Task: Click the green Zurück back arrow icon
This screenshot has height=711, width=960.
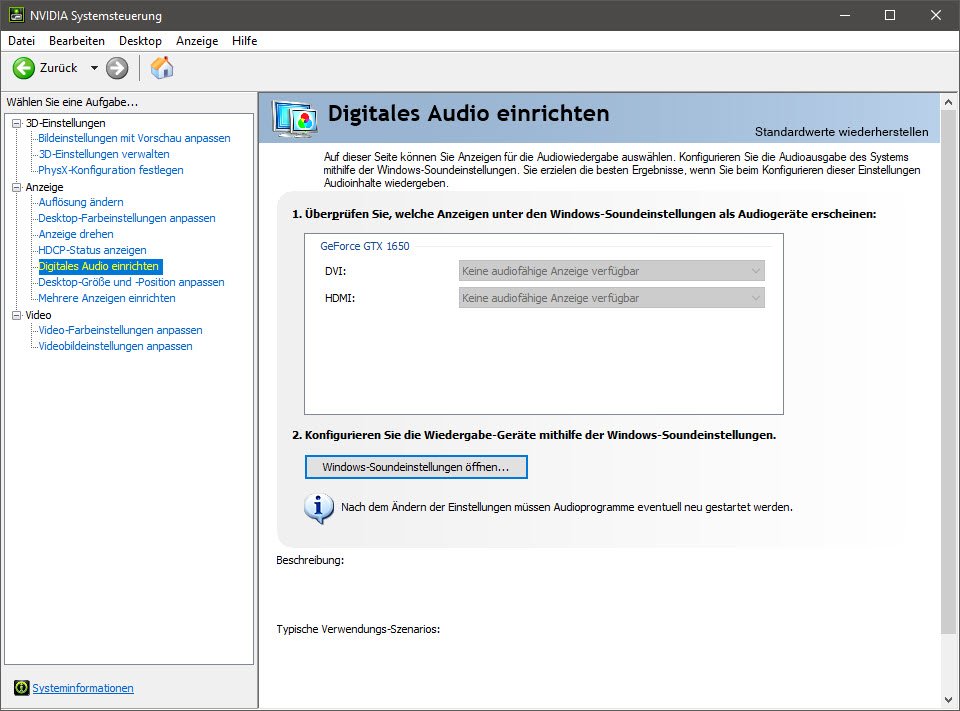Action: [24, 68]
